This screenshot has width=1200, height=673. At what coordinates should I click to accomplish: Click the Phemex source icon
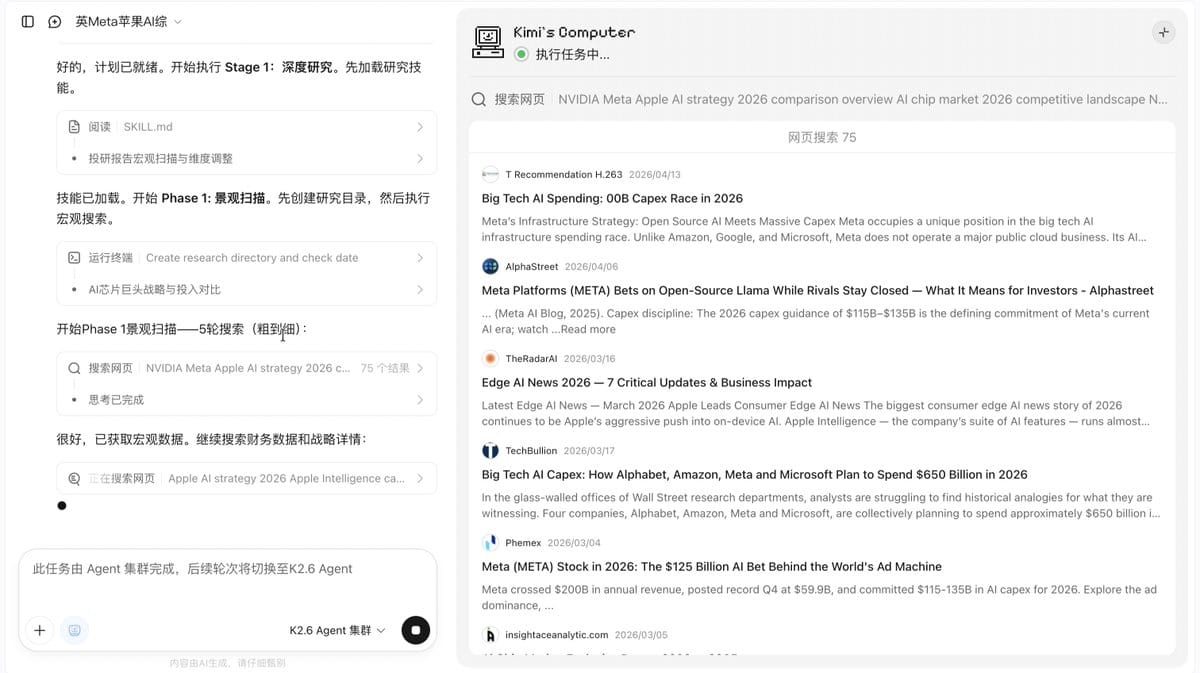point(490,542)
